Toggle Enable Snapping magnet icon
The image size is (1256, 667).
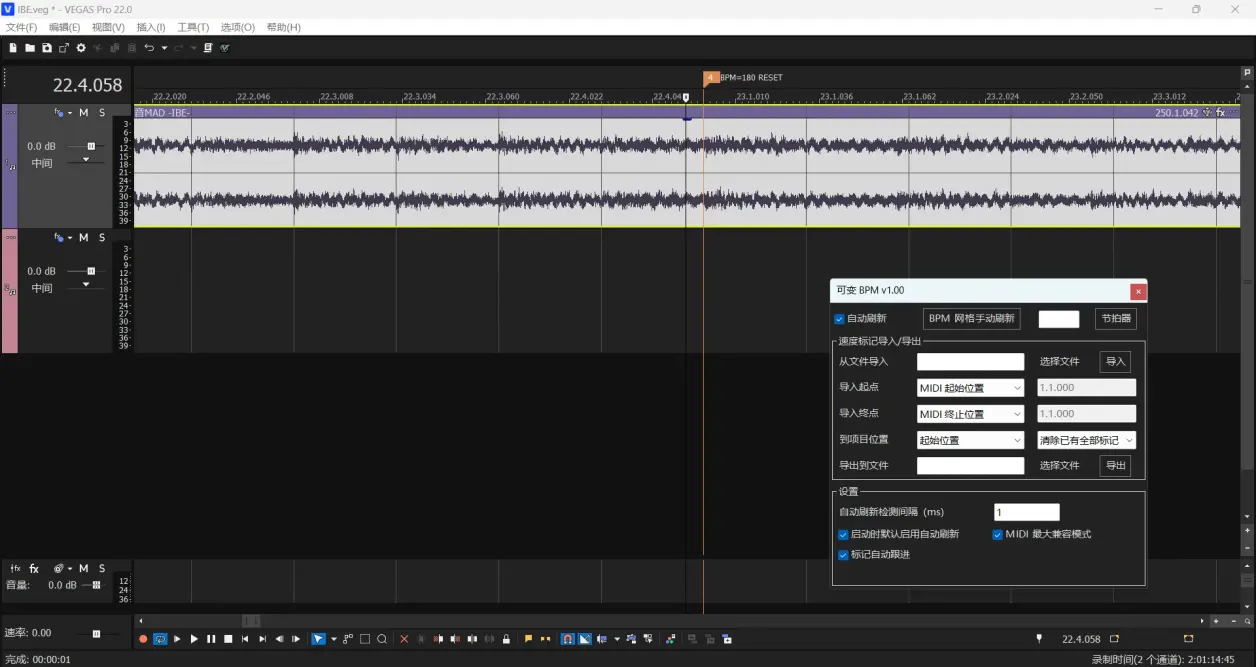(567, 639)
